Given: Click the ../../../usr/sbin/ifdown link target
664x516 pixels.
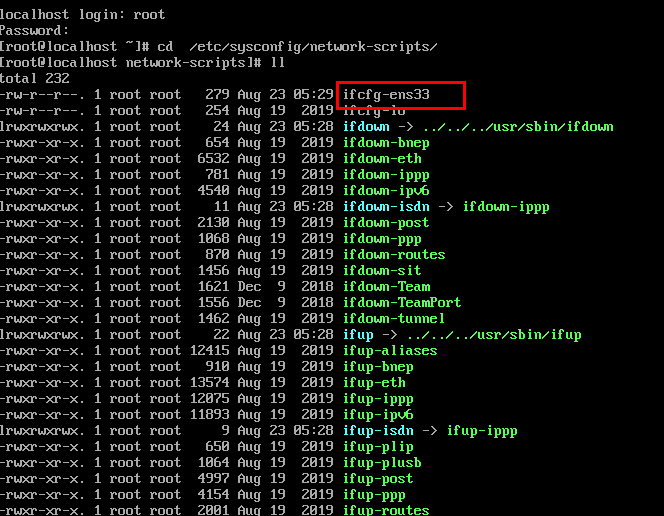Looking at the screenshot, I should 518,127.
